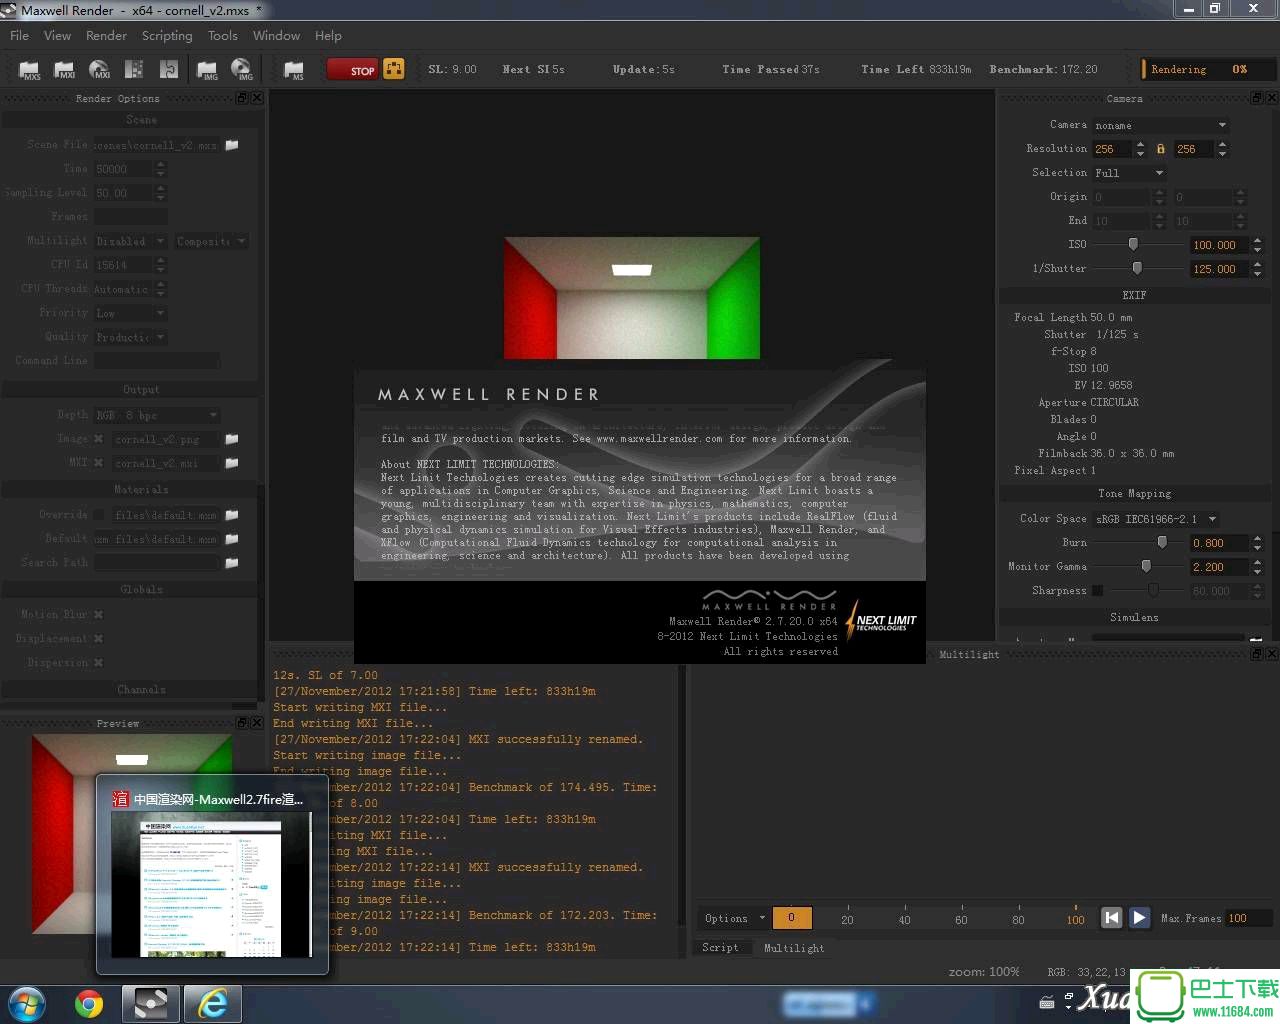The width and height of the screenshot is (1280, 1024).
Task: Toggle Displacement checkbox
Action: tap(99, 639)
